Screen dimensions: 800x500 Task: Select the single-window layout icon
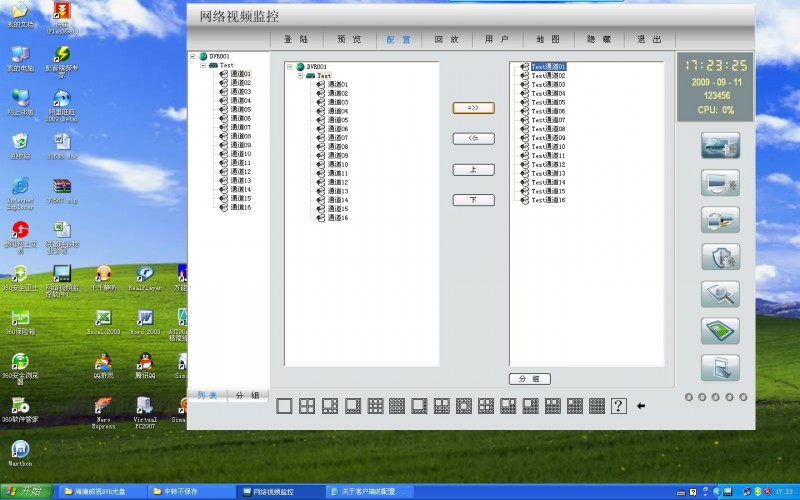click(284, 406)
